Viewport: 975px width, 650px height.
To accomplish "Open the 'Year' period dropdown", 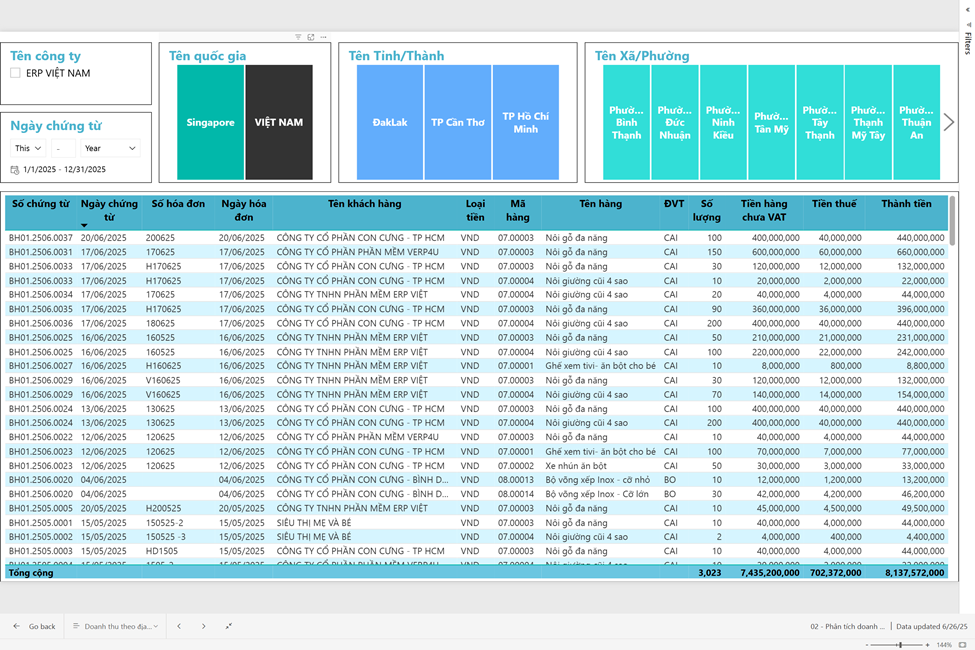I will tap(110, 148).
